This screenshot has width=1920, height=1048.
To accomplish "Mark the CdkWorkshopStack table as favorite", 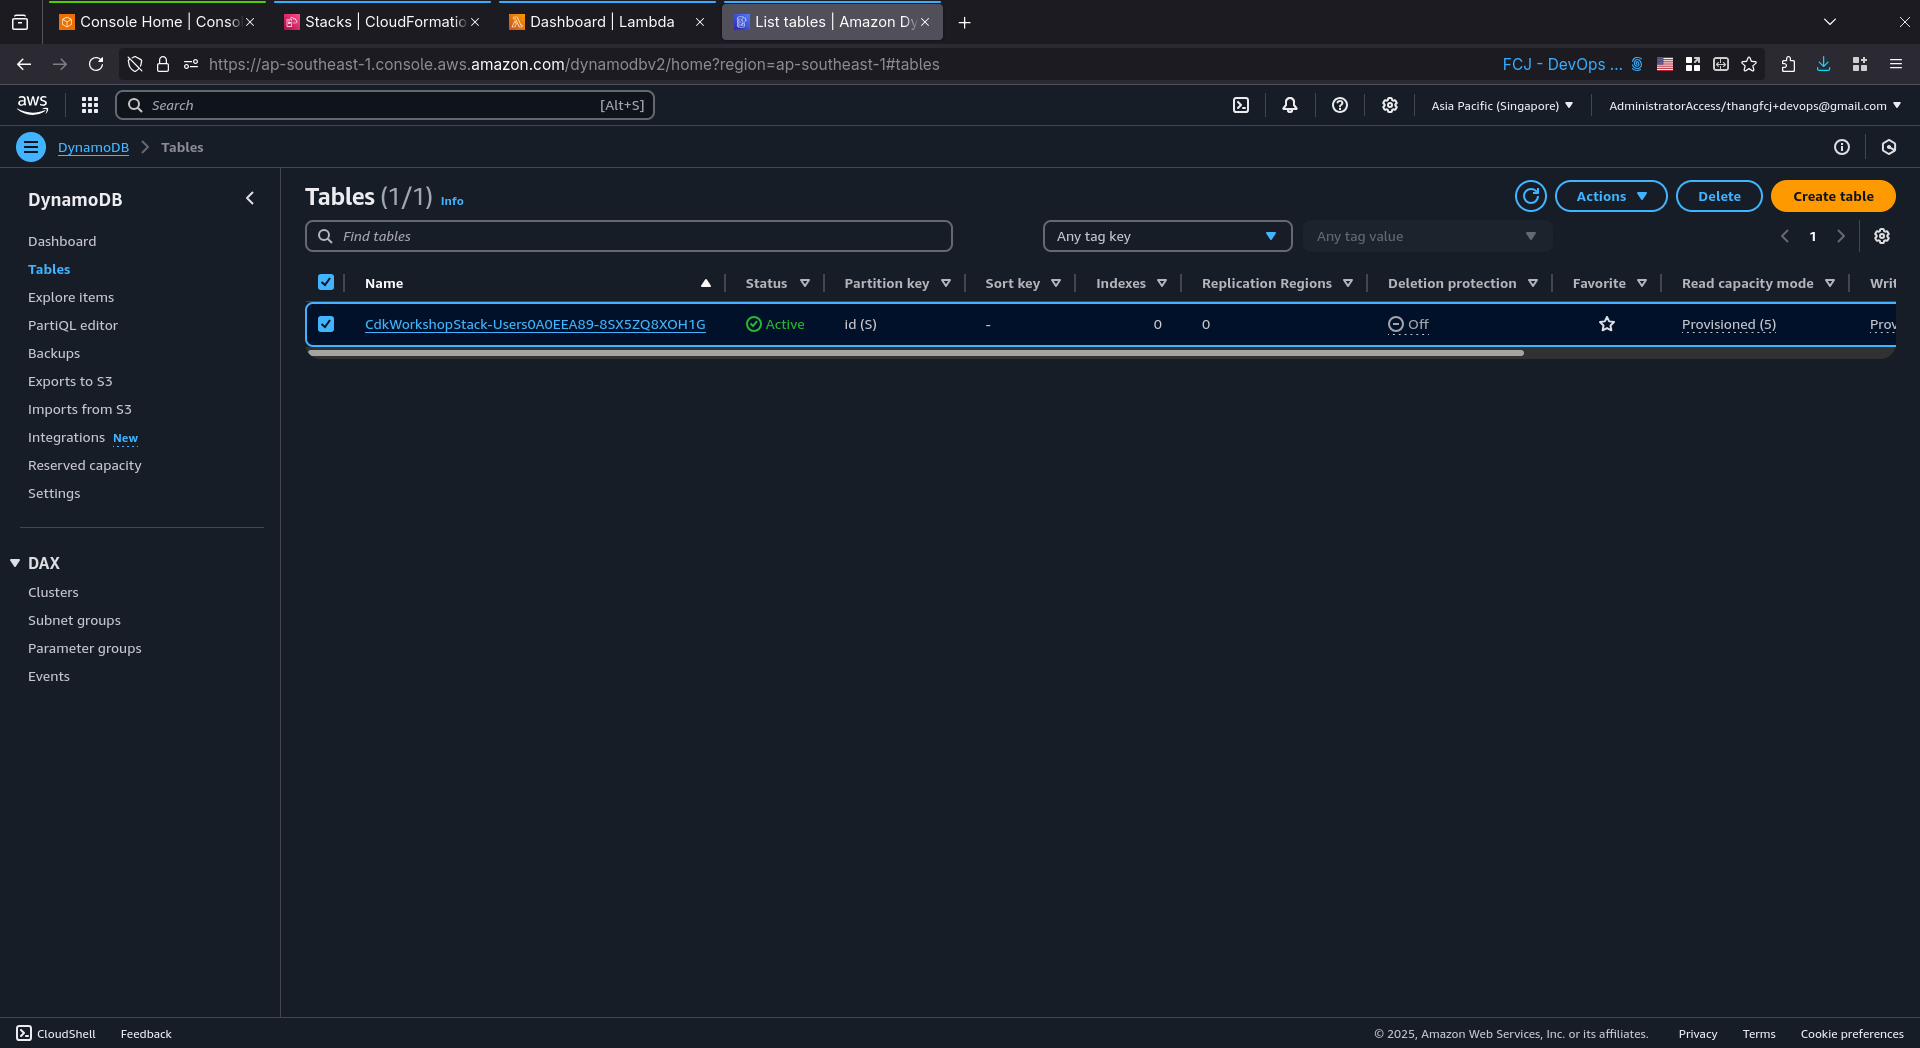I will click(1607, 324).
